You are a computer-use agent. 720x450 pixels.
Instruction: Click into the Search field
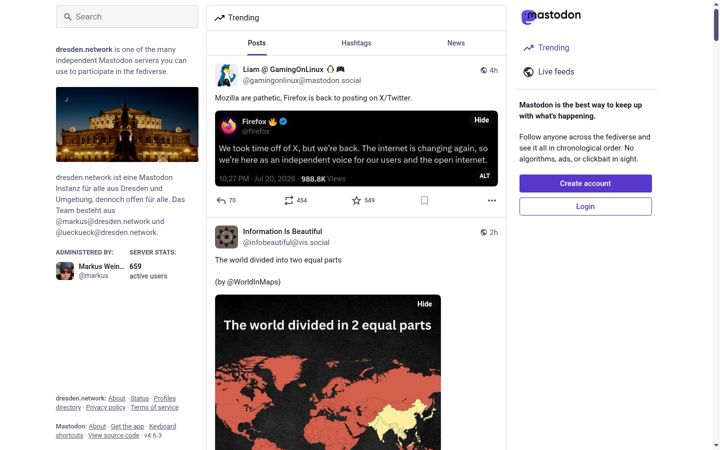tap(127, 17)
